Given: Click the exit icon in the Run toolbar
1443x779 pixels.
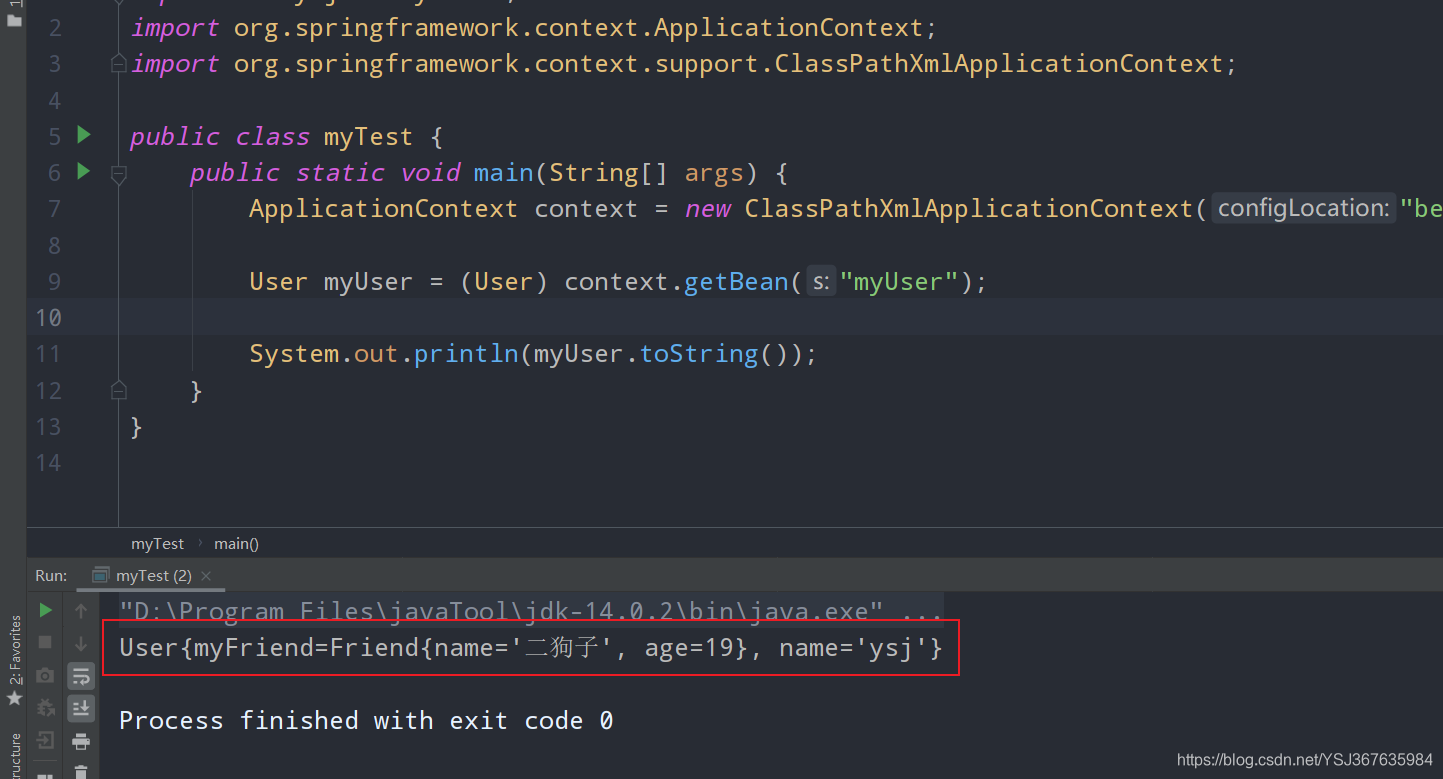Looking at the screenshot, I should click(45, 741).
